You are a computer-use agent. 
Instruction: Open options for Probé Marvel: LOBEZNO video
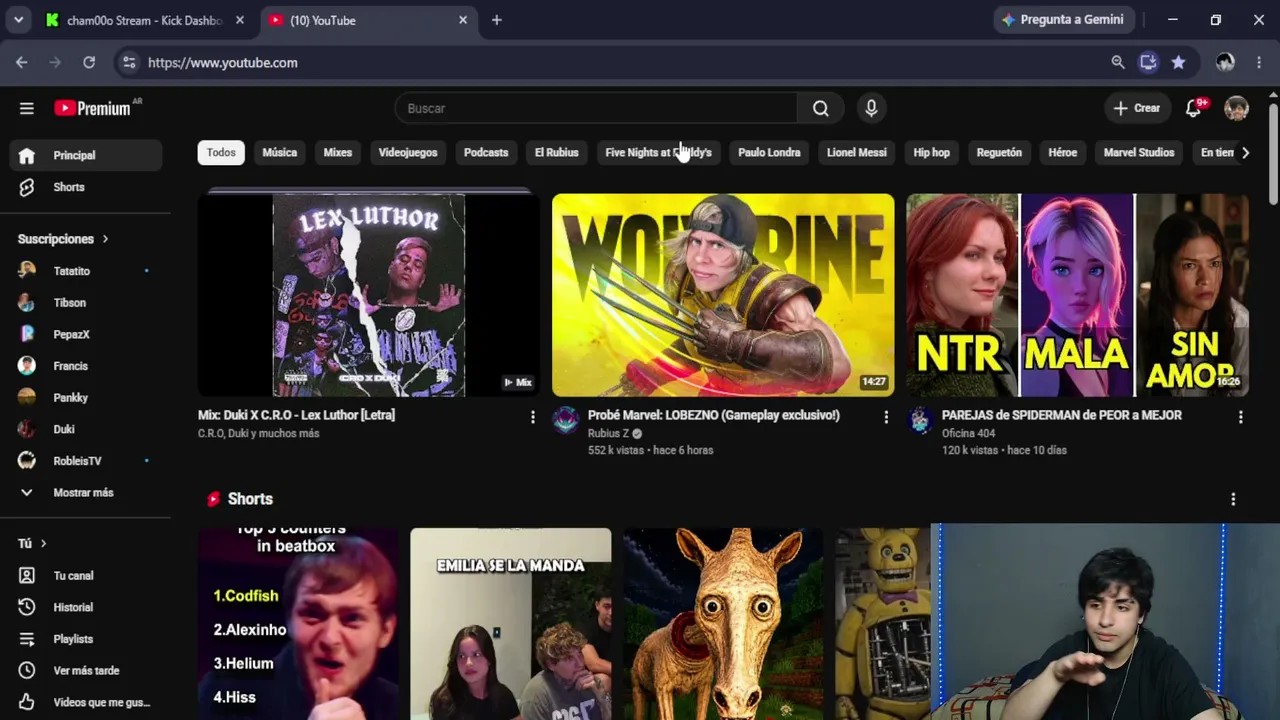(x=886, y=417)
